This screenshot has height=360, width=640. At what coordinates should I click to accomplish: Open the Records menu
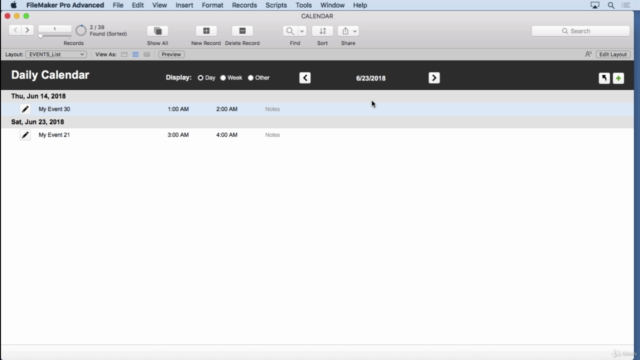click(244, 5)
